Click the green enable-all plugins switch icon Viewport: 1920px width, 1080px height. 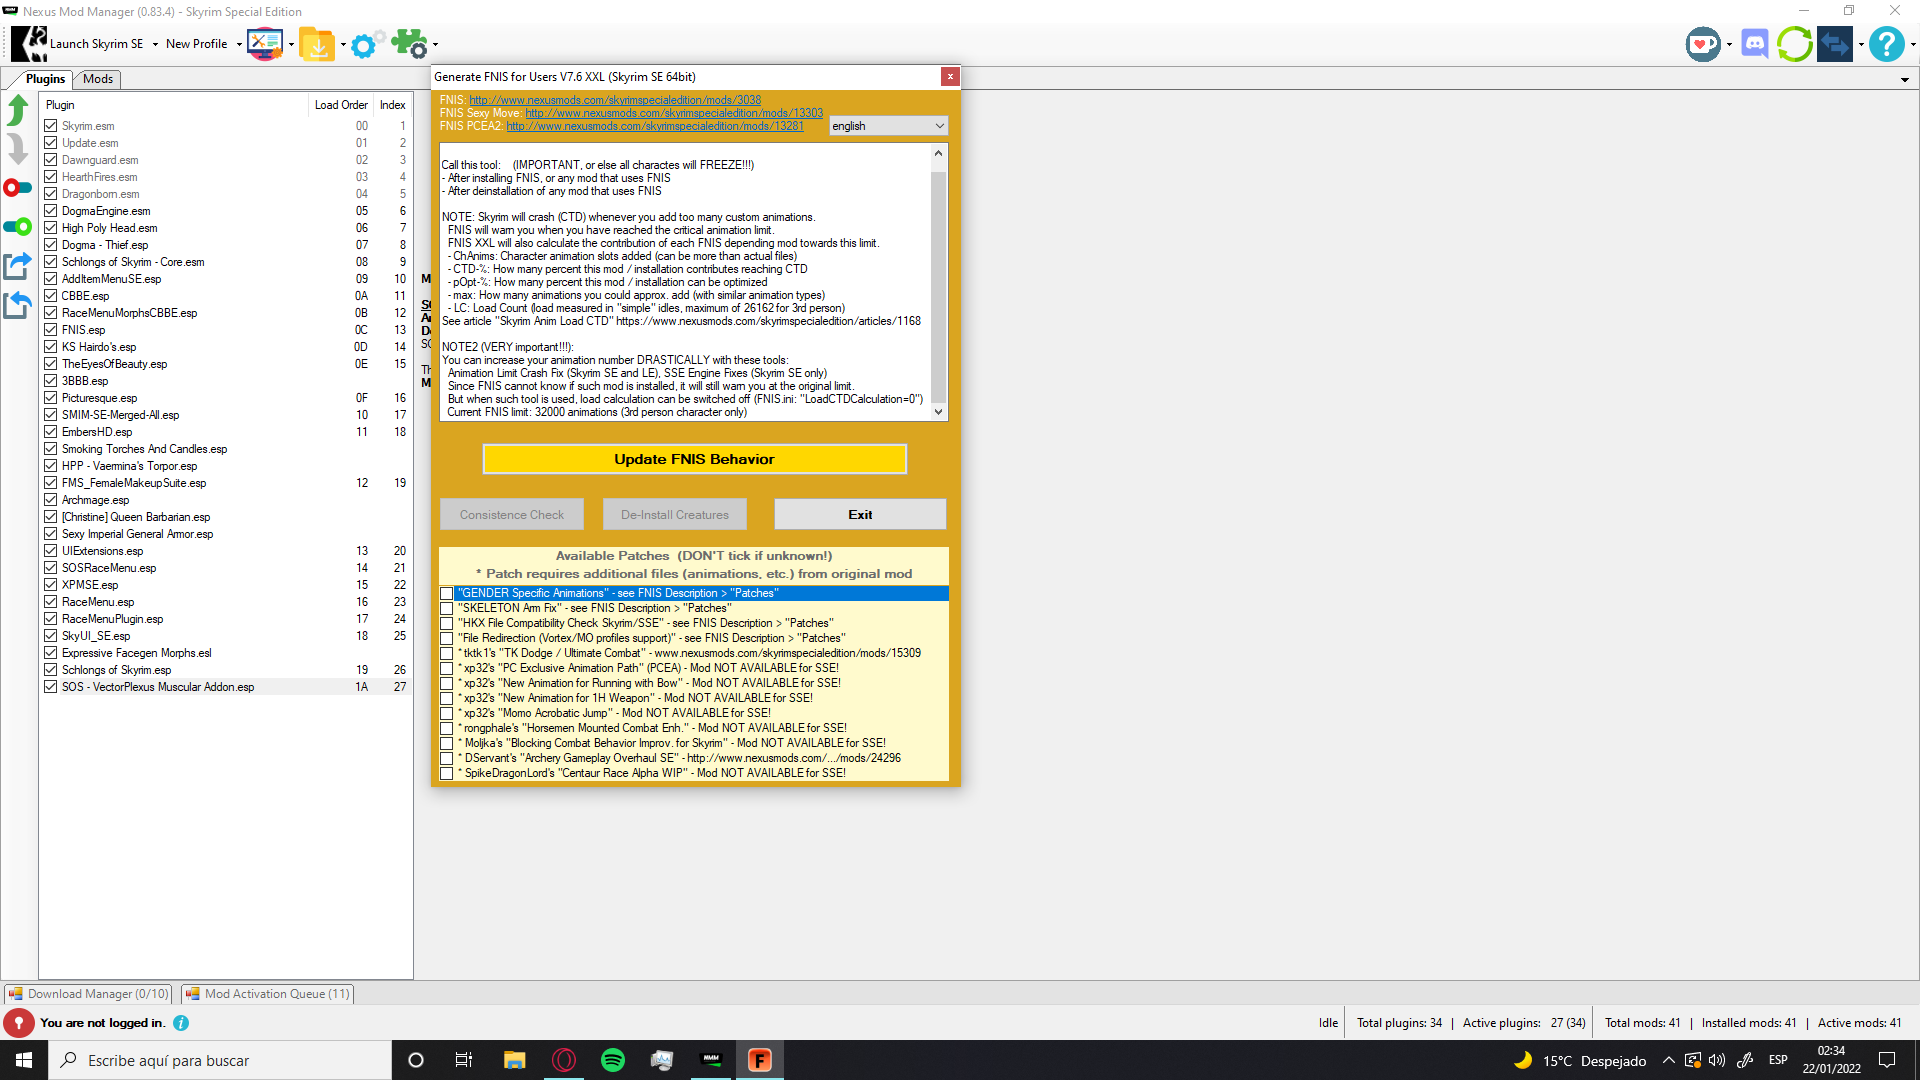pos(18,227)
